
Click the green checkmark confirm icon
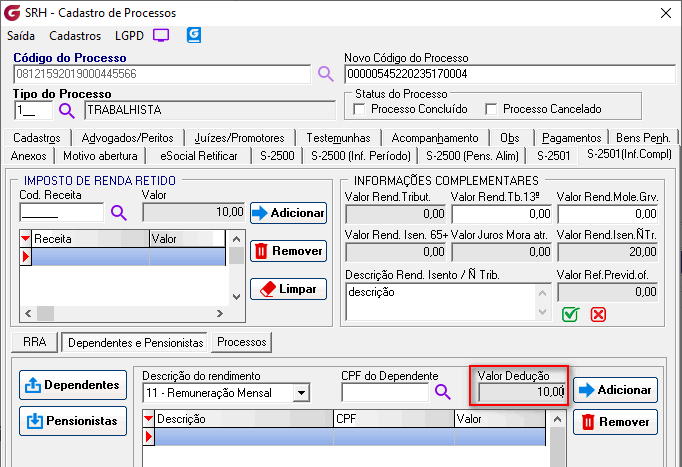(x=570, y=314)
